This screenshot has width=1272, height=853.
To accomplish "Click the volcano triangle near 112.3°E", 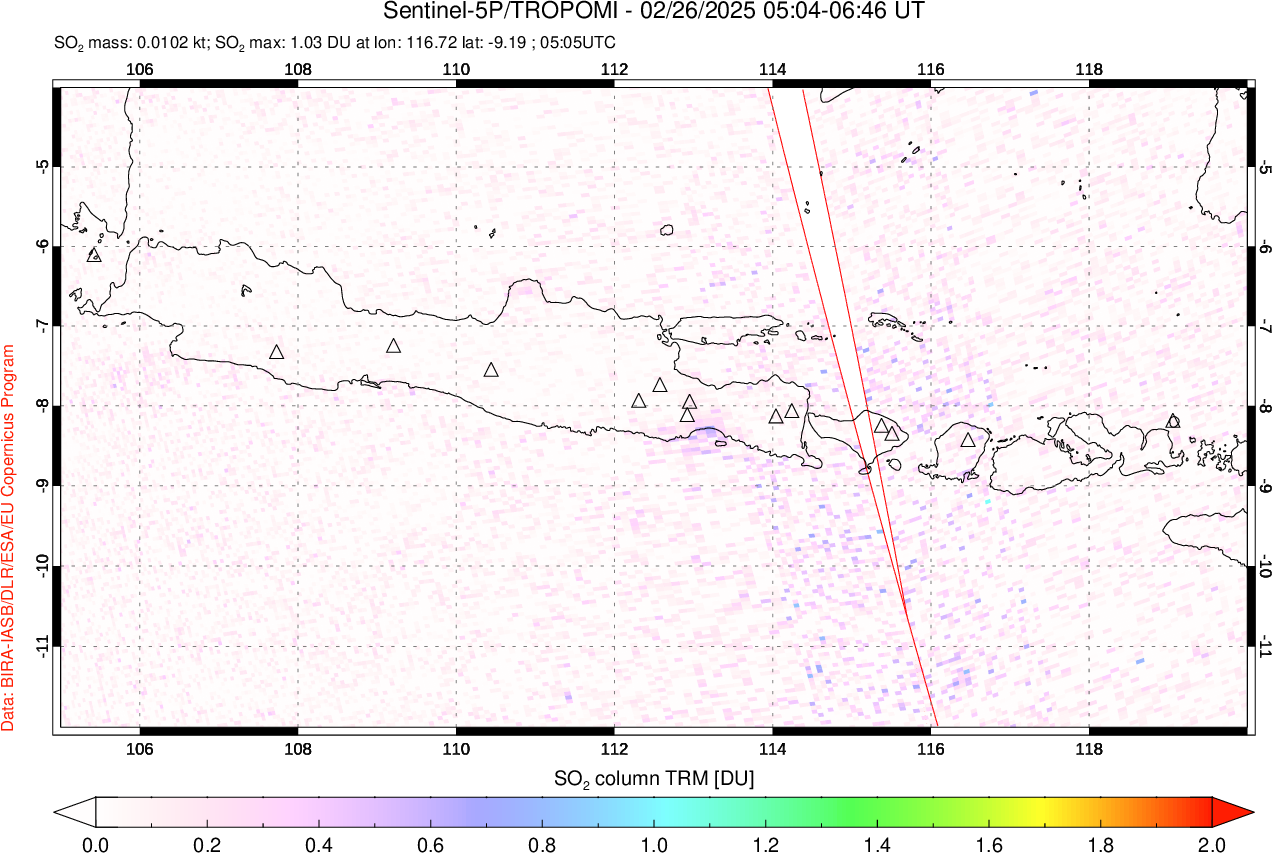I will pyautogui.click(x=639, y=401).
